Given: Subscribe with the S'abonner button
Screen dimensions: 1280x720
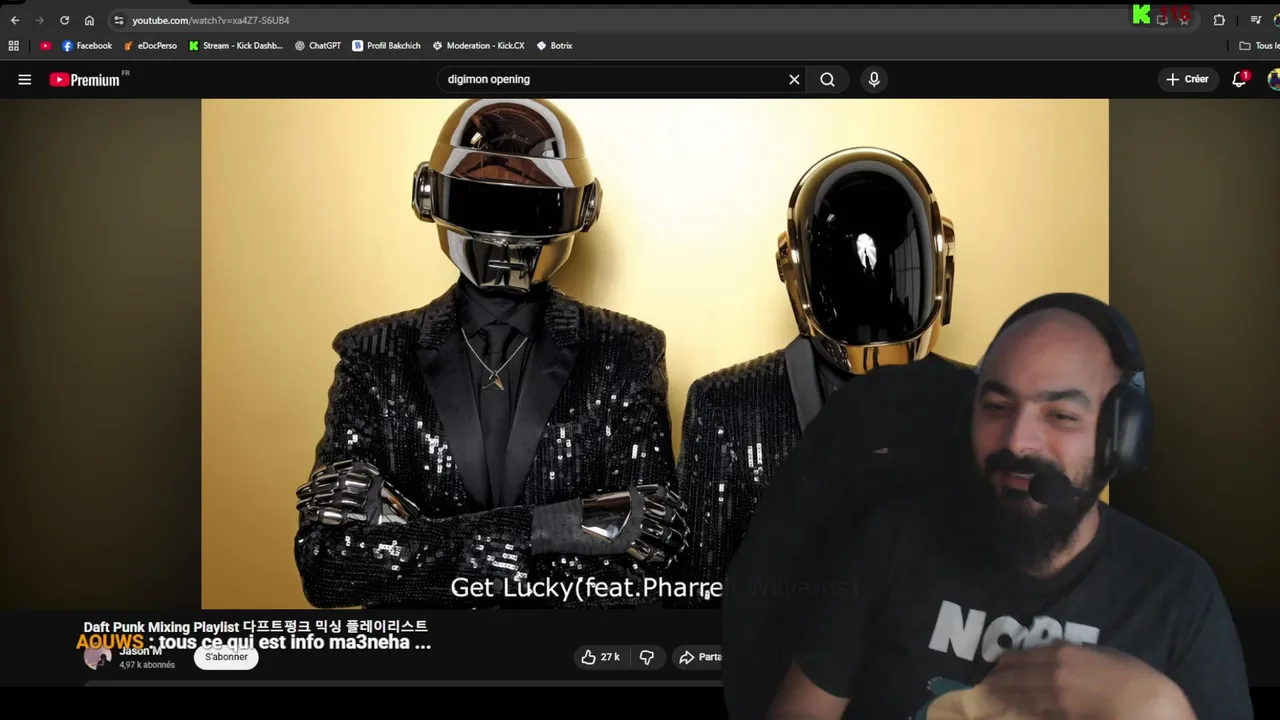Looking at the screenshot, I should (x=226, y=657).
